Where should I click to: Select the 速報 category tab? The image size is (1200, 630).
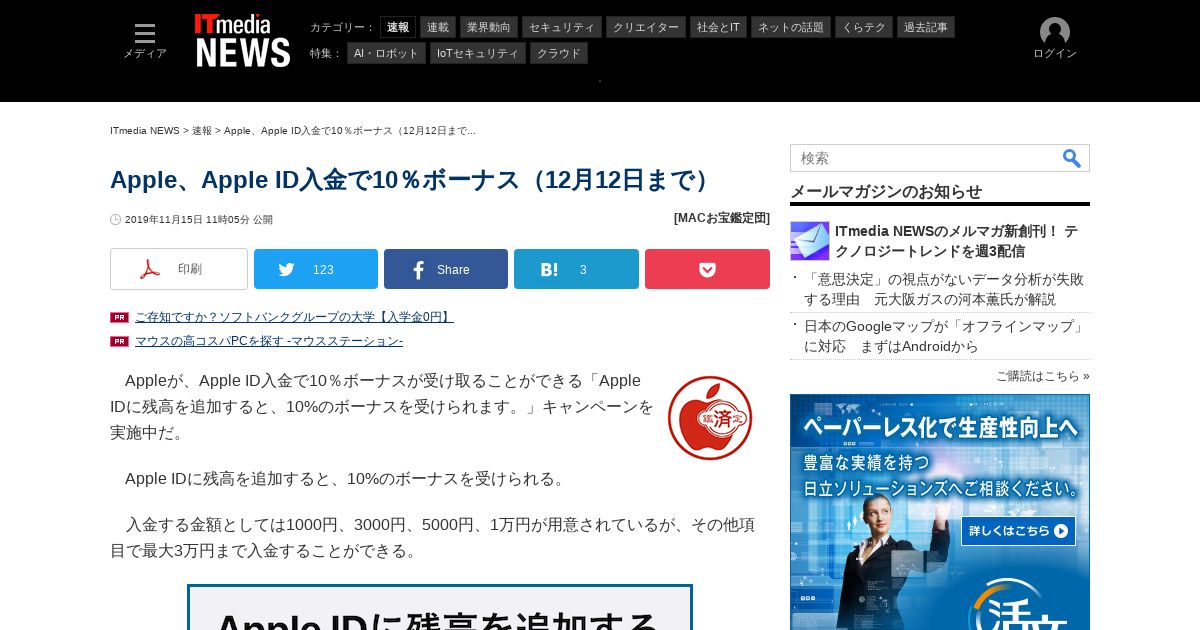[398, 27]
